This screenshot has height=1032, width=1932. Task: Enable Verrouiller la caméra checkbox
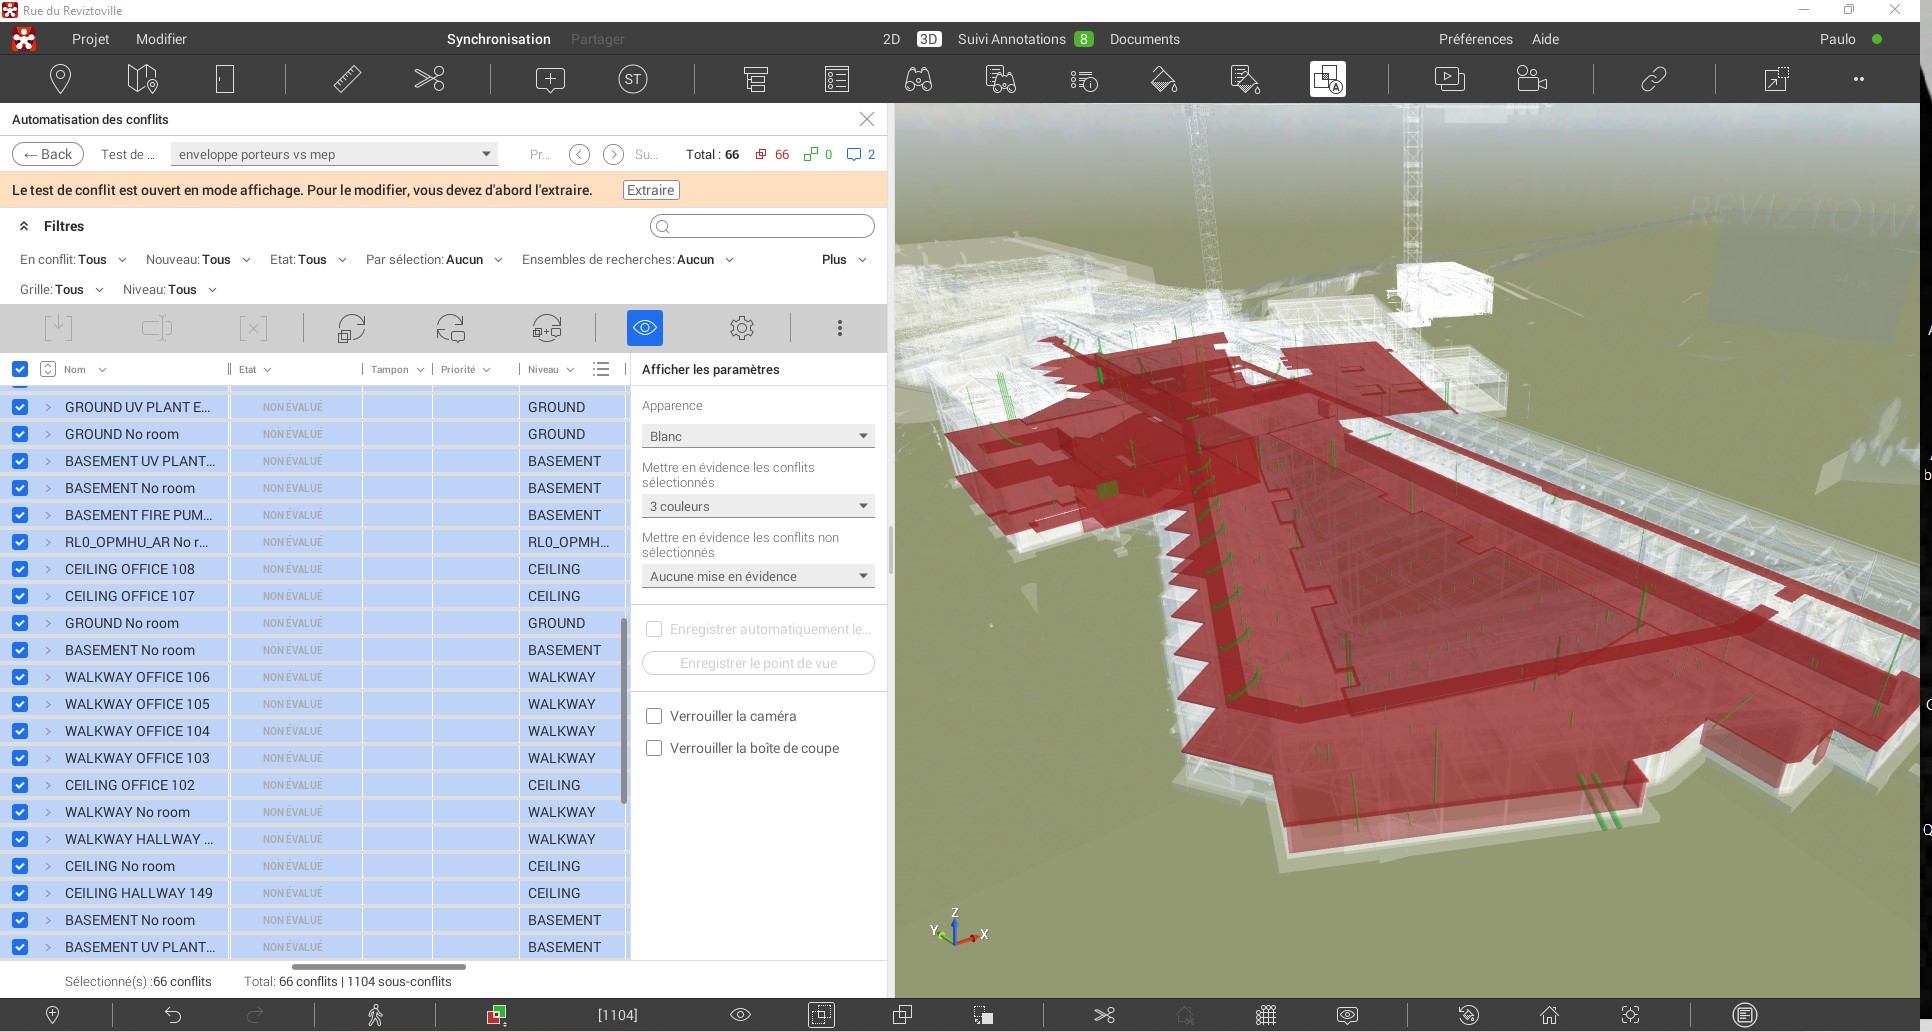654,716
